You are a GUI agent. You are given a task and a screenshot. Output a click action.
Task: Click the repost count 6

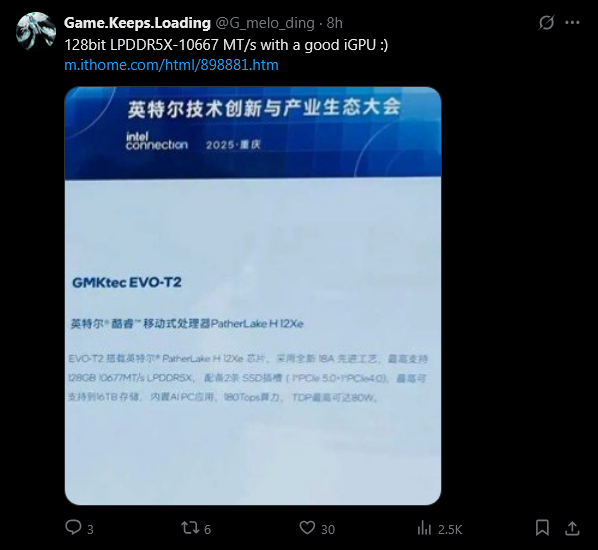coord(207,530)
